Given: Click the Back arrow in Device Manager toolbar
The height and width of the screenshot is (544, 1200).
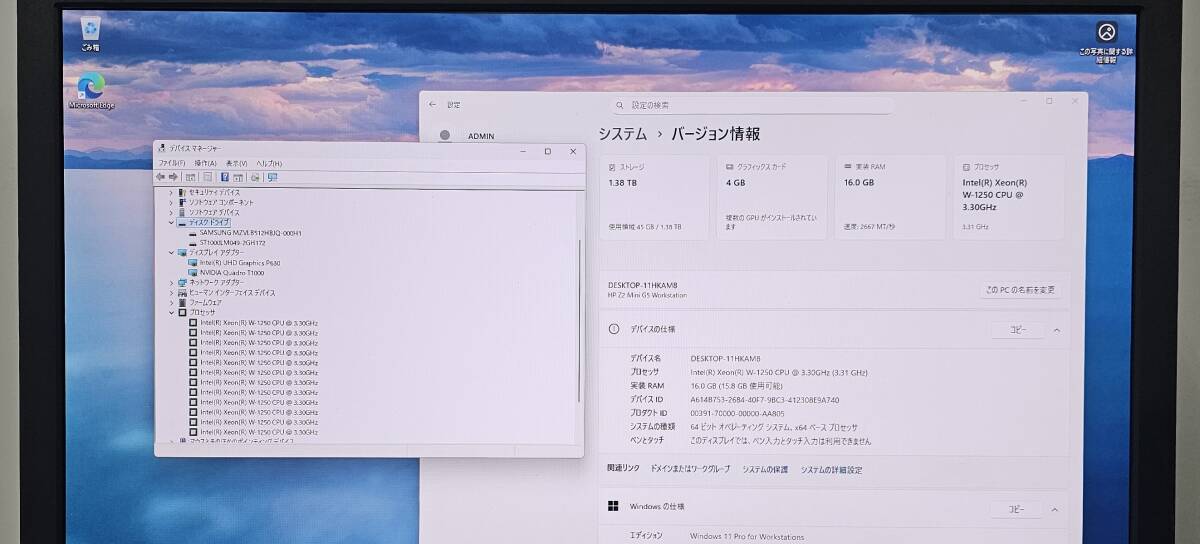Looking at the screenshot, I should point(162,177).
